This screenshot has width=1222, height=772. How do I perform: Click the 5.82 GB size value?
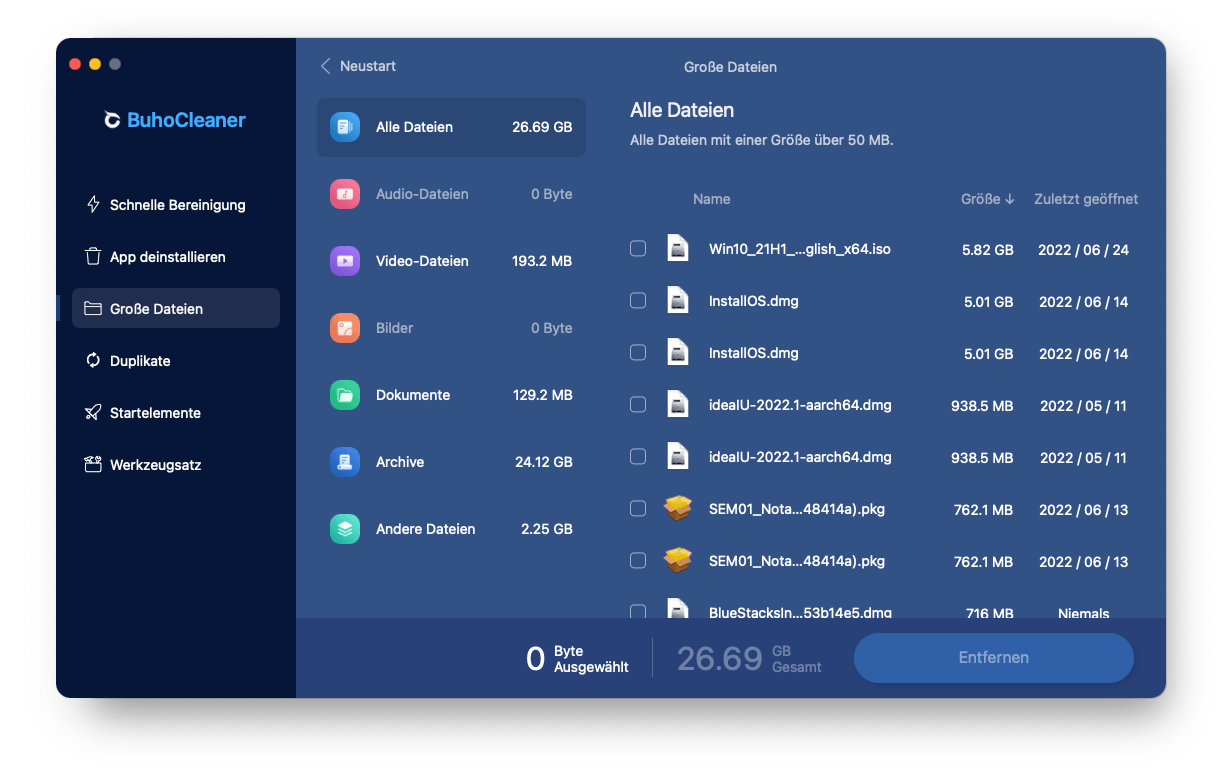(x=988, y=250)
